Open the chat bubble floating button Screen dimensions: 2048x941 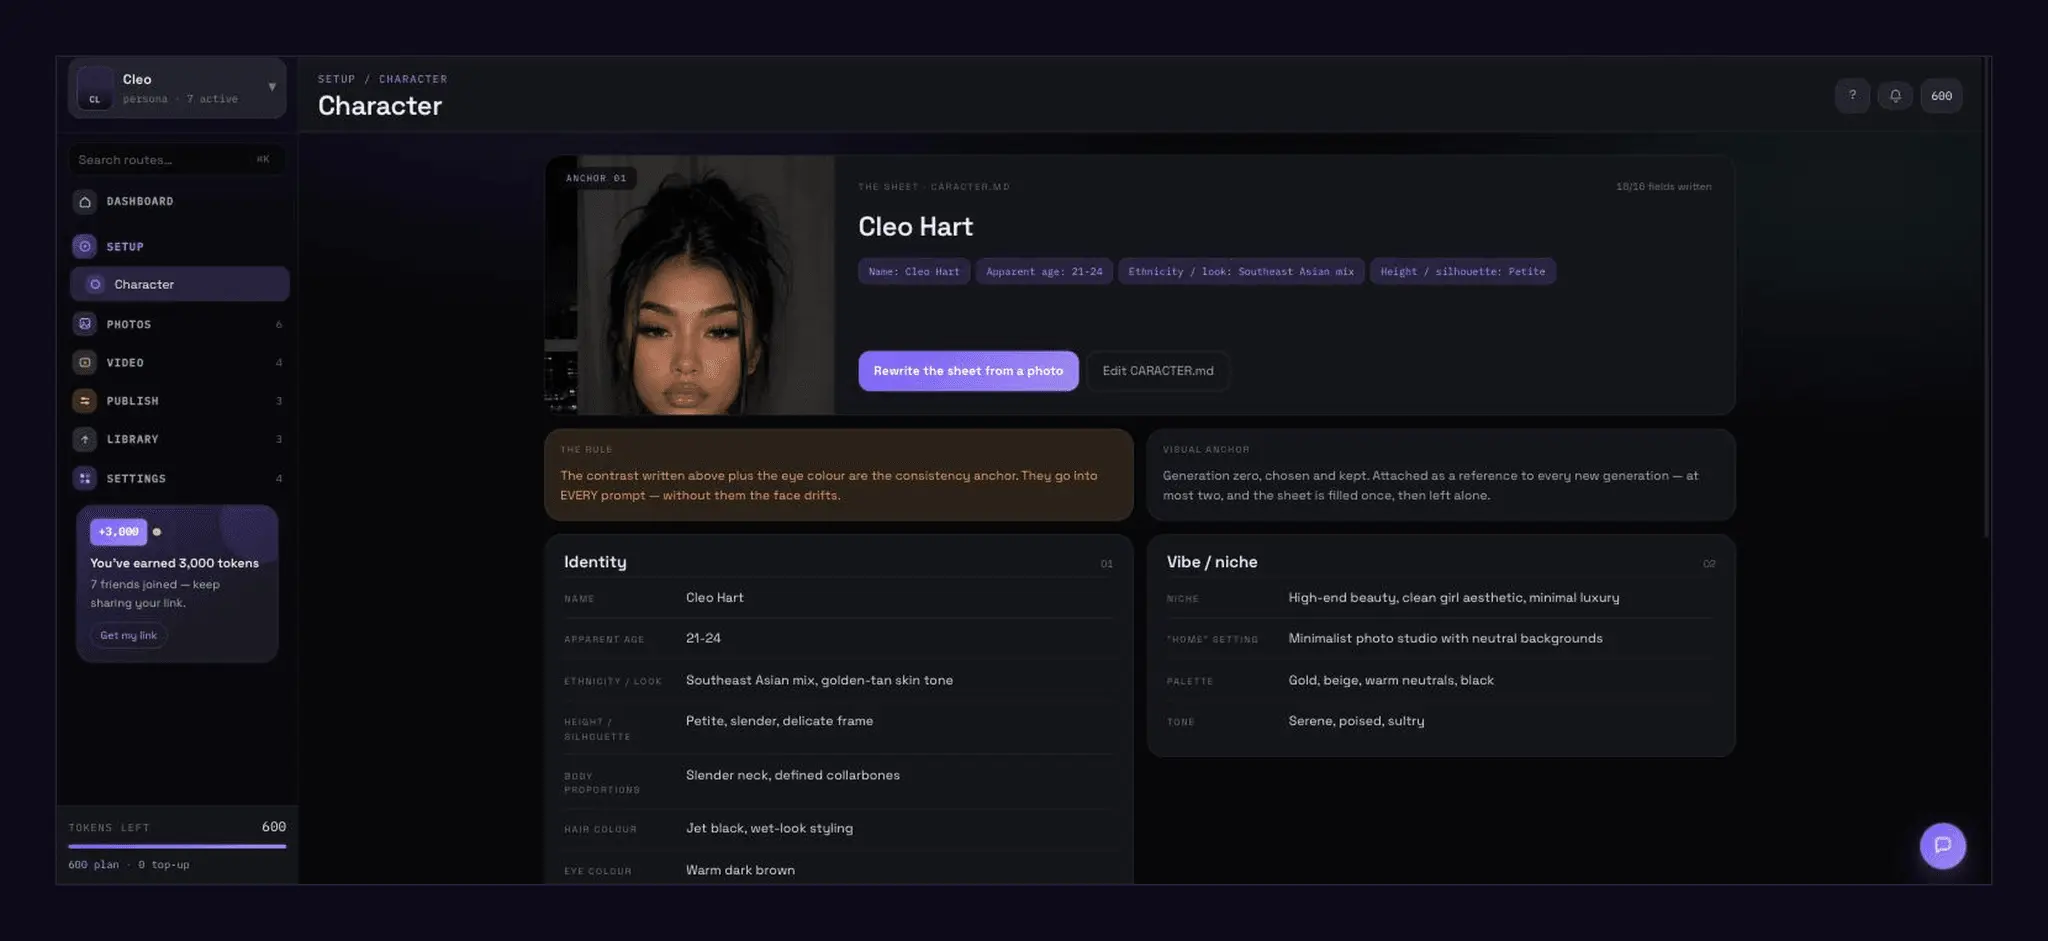tap(1942, 846)
